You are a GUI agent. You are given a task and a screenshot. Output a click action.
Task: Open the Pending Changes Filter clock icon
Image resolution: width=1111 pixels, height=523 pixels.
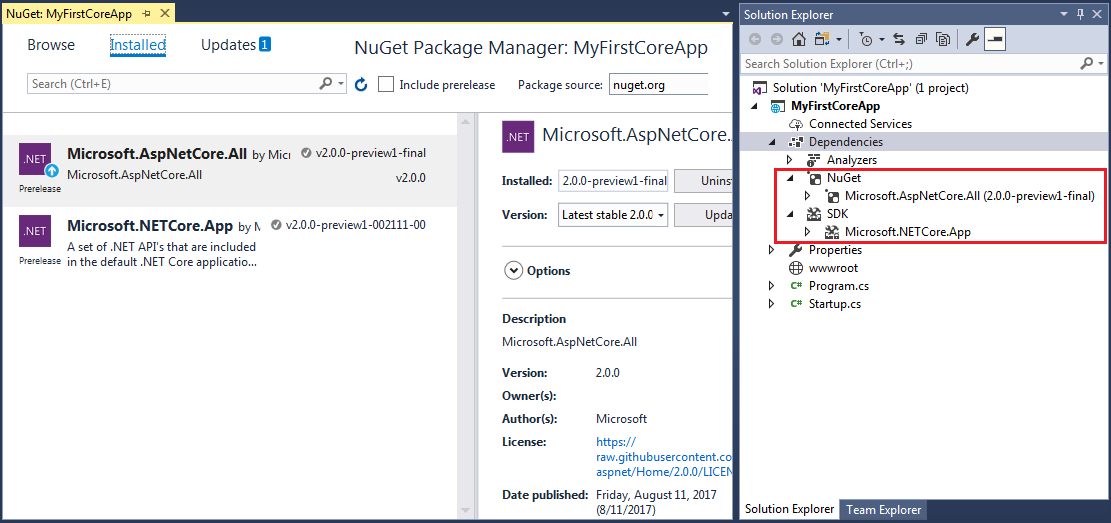click(x=866, y=40)
